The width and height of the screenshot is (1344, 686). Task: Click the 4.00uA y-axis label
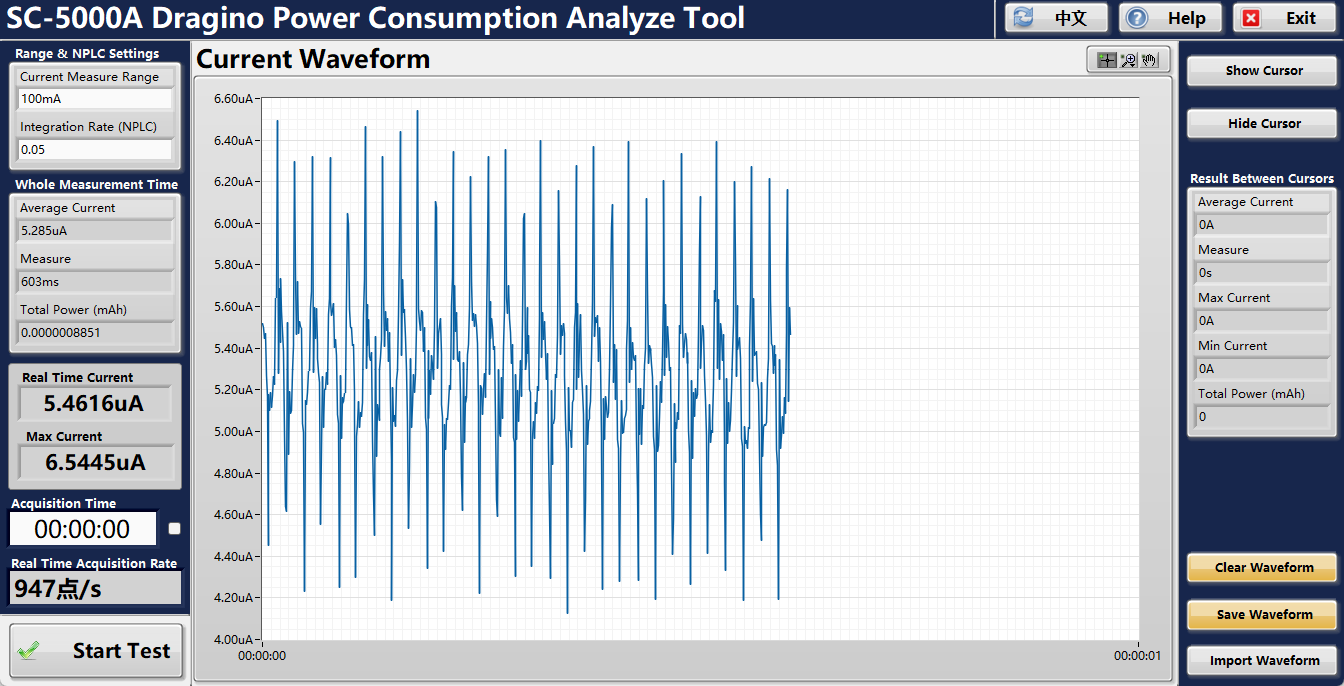pyautogui.click(x=233, y=640)
